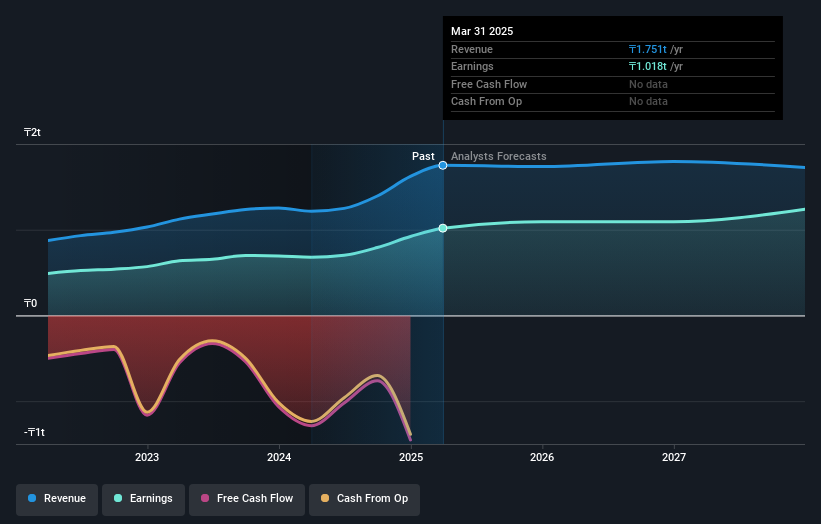Select the Earnings data point marker on chart
821x524 pixels.
coord(443,228)
